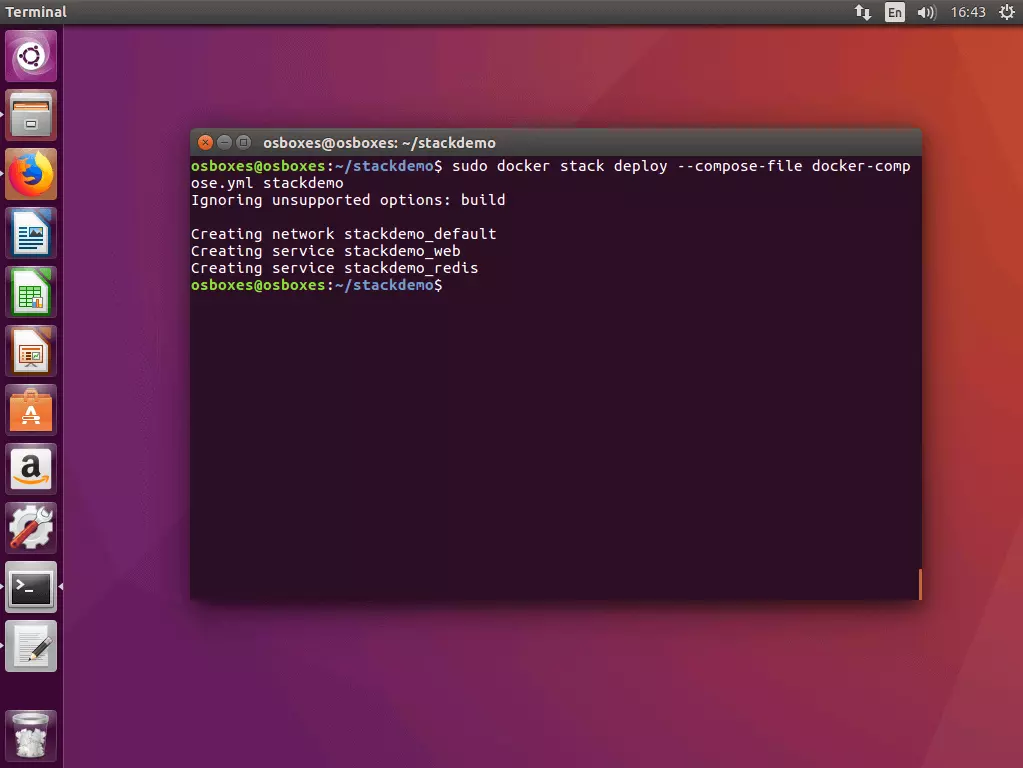The width and height of the screenshot is (1023, 768).
Task: Minimize the terminal window
Action: (x=224, y=142)
